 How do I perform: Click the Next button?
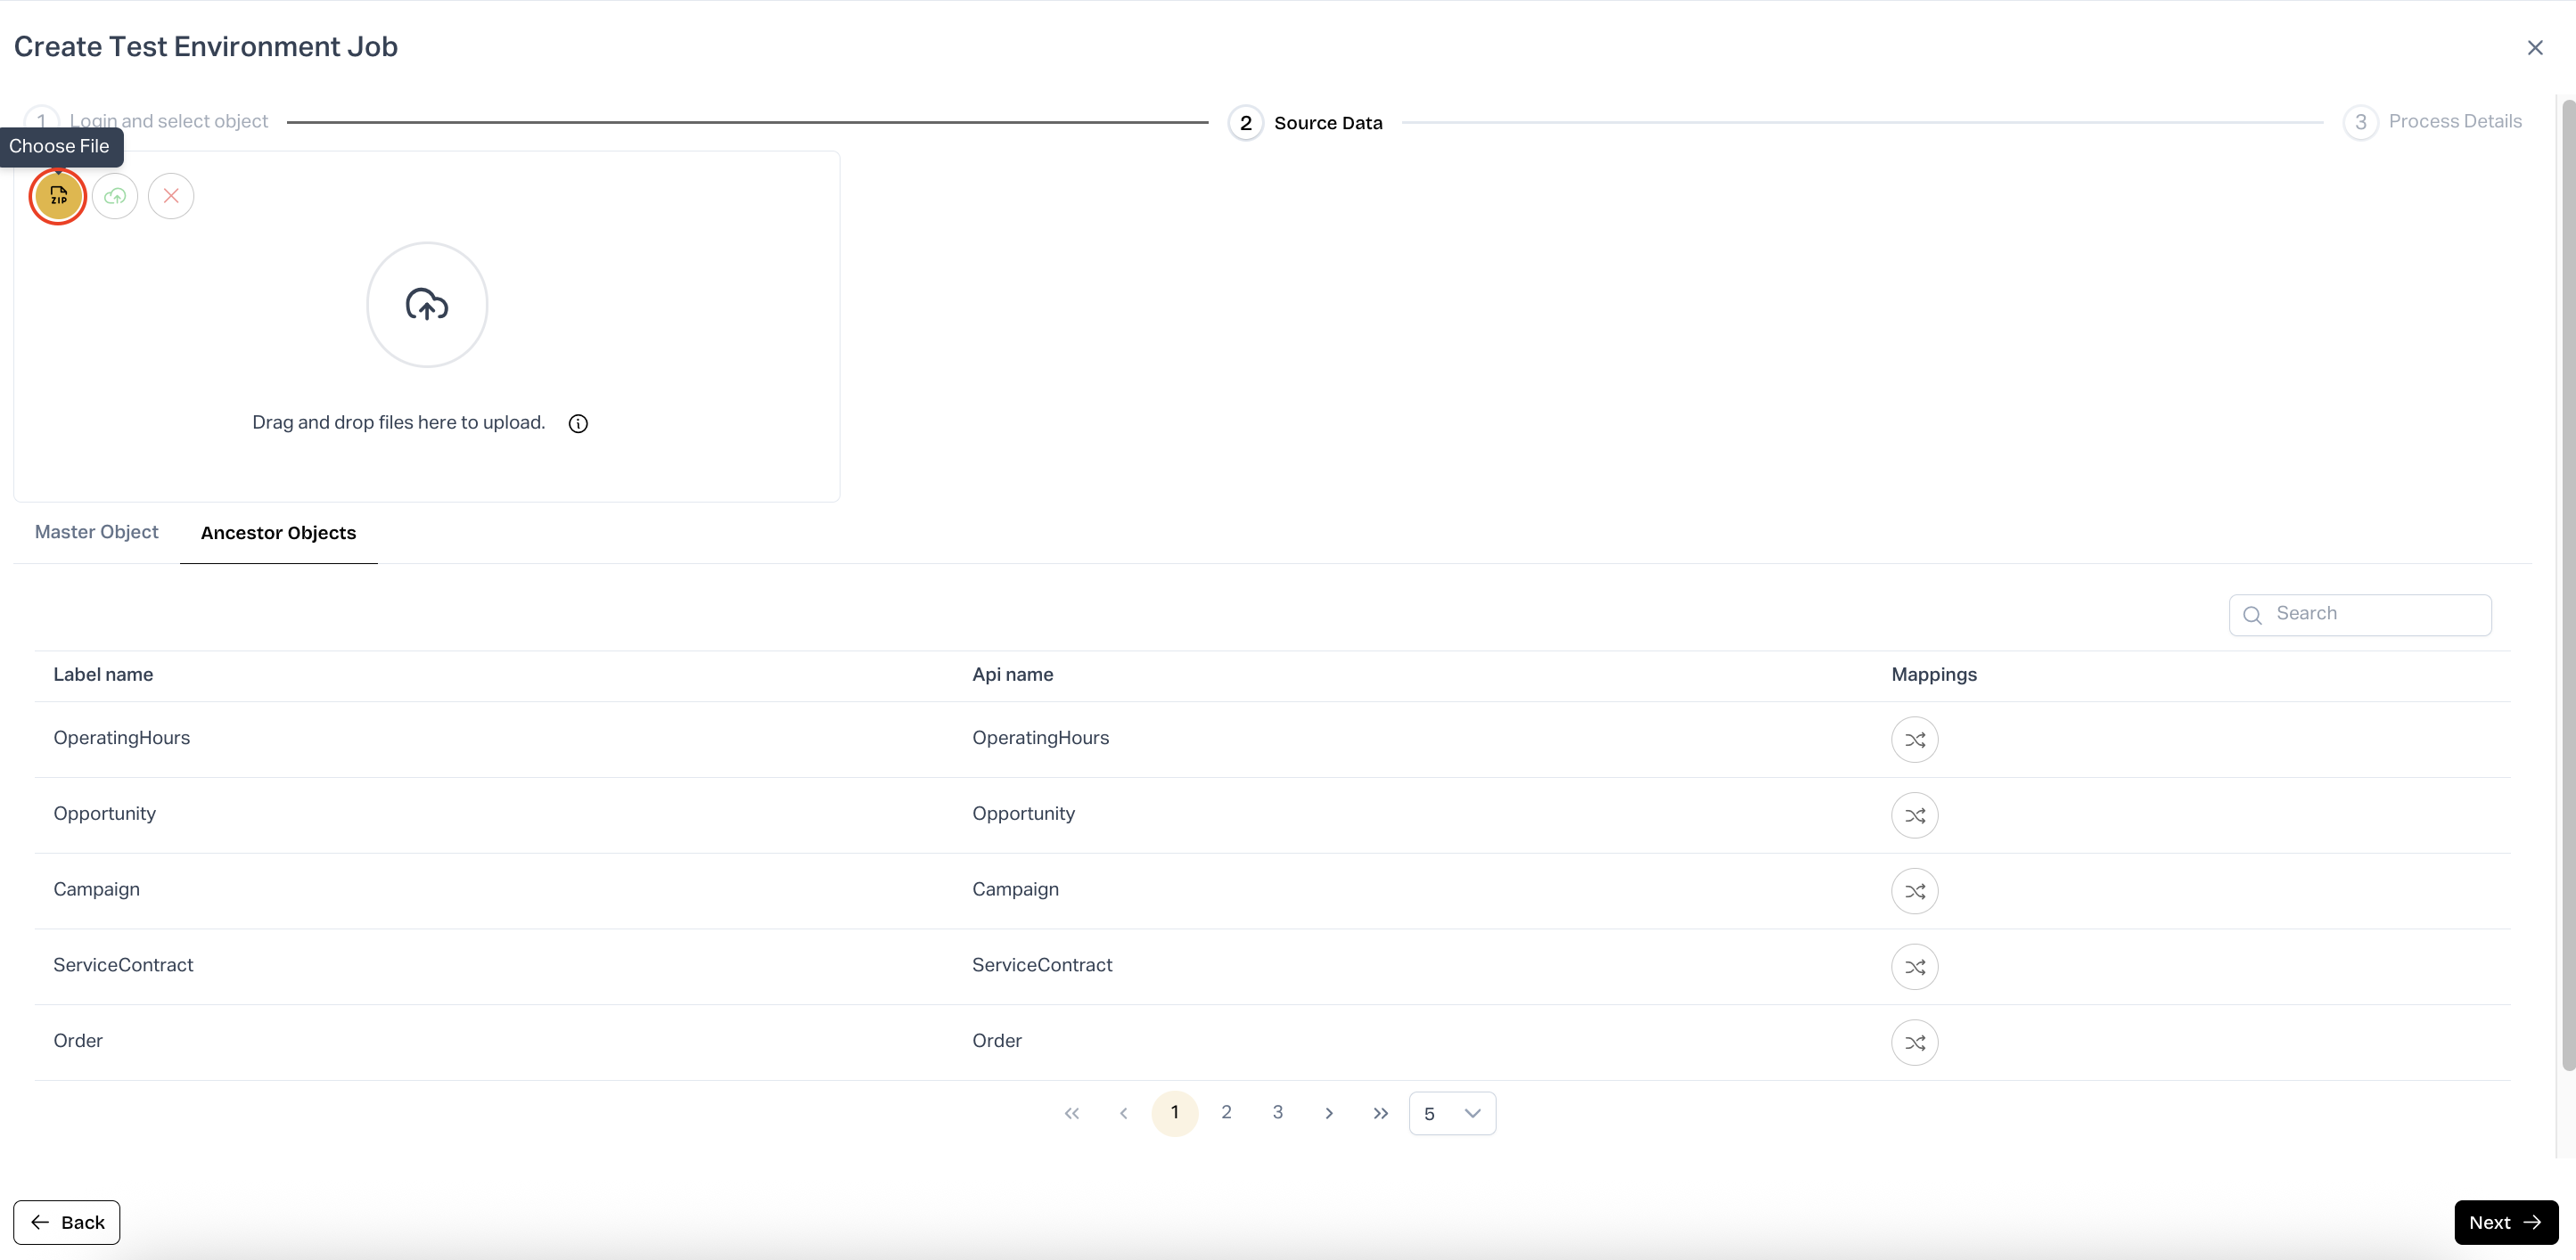click(x=2505, y=1222)
